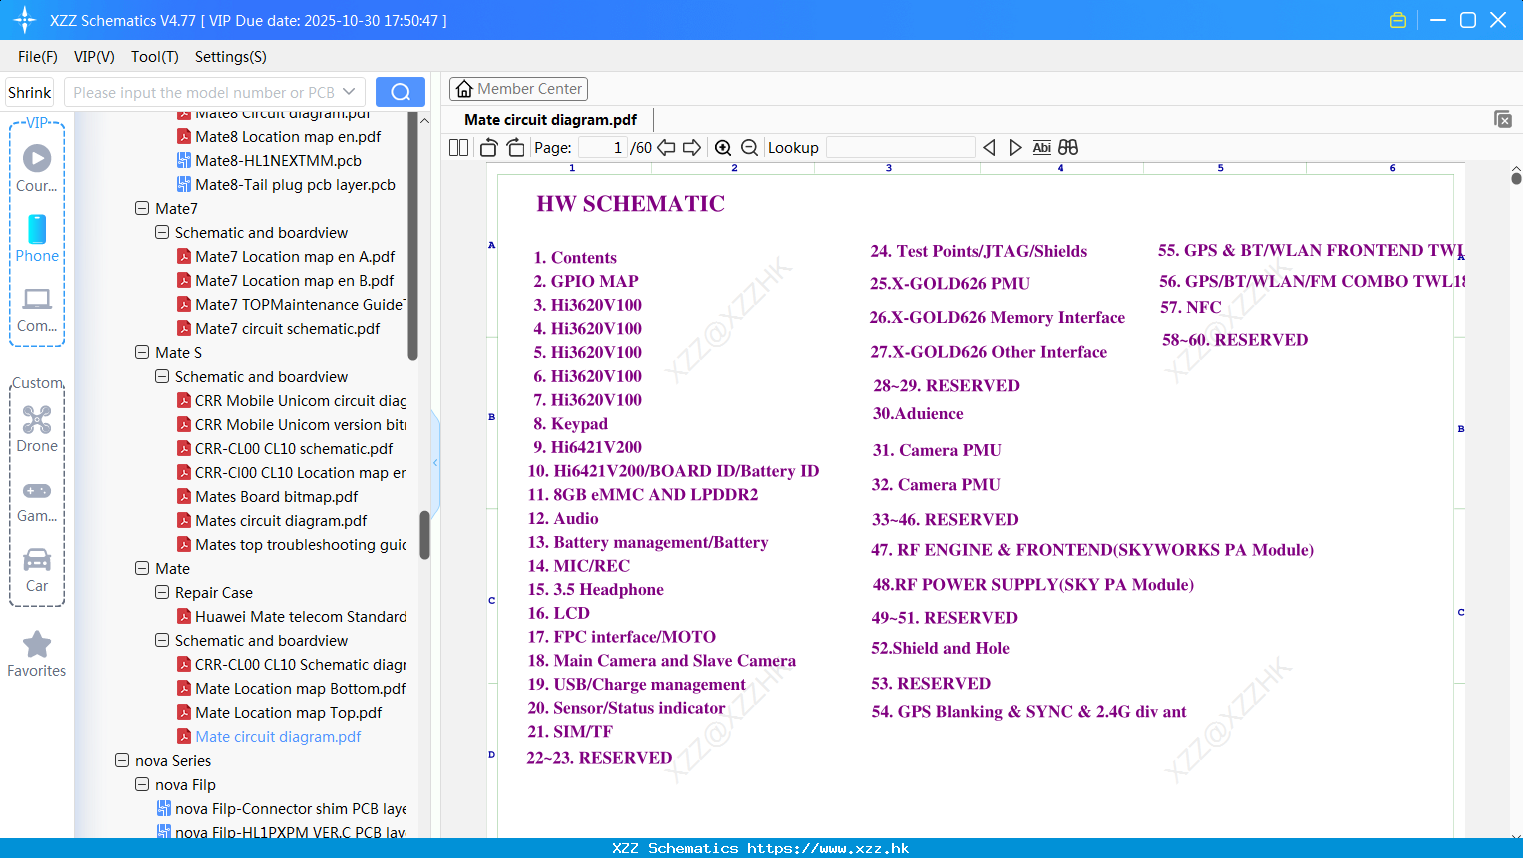
Task: Find next lookup result triangle
Action: pyautogui.click(x=1015, y=148)
